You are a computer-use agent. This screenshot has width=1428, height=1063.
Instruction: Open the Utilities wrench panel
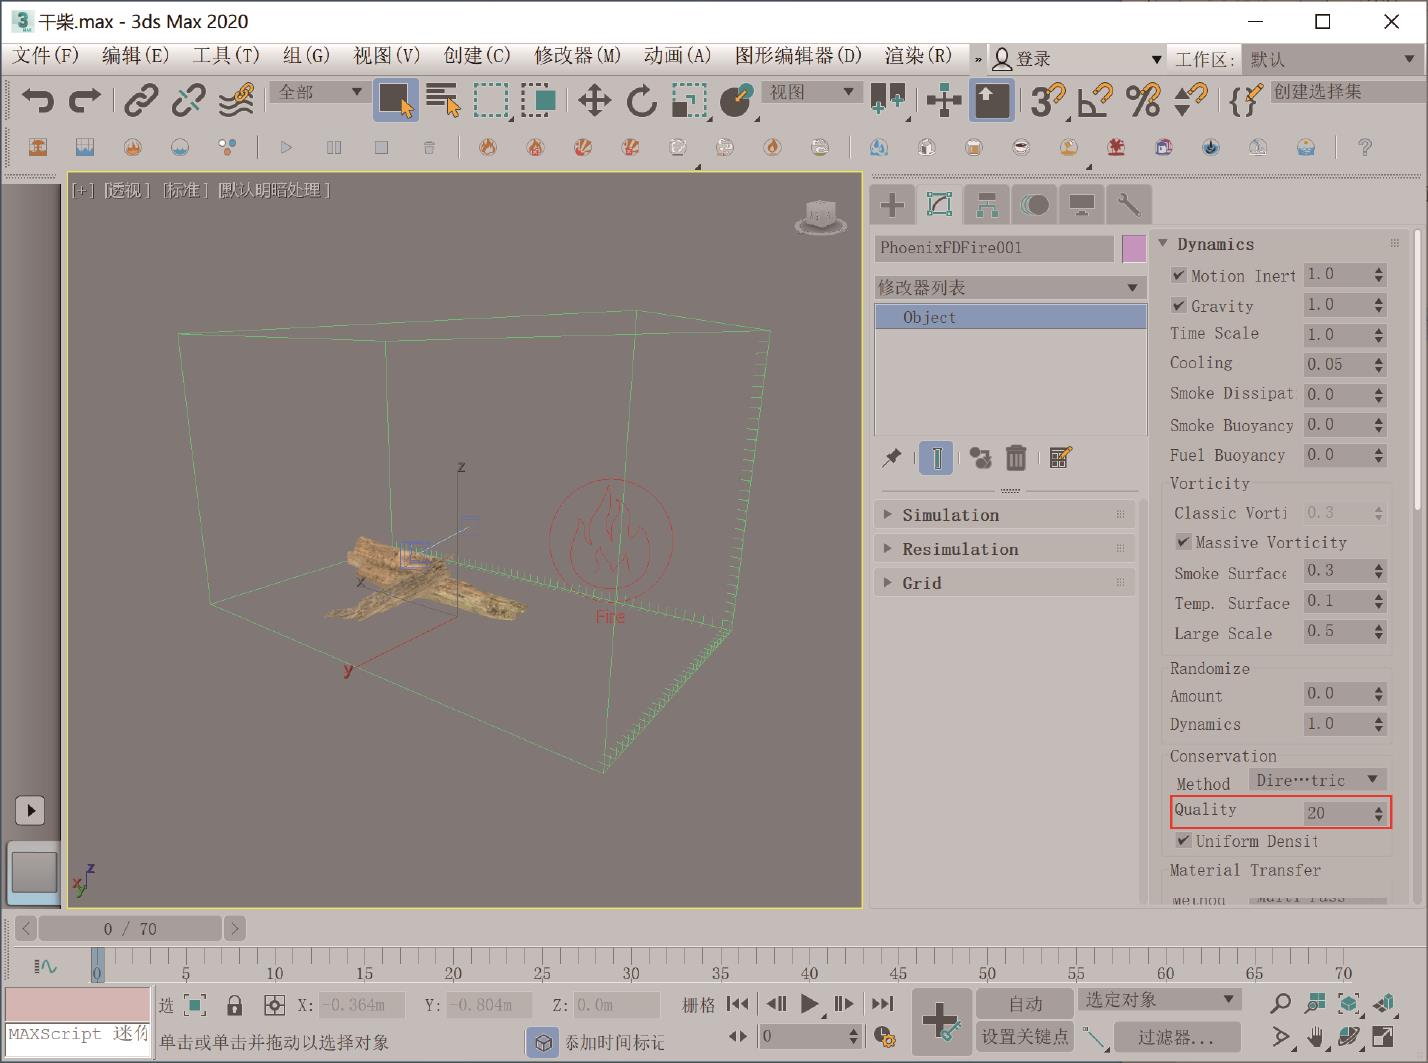(1129, 205)
